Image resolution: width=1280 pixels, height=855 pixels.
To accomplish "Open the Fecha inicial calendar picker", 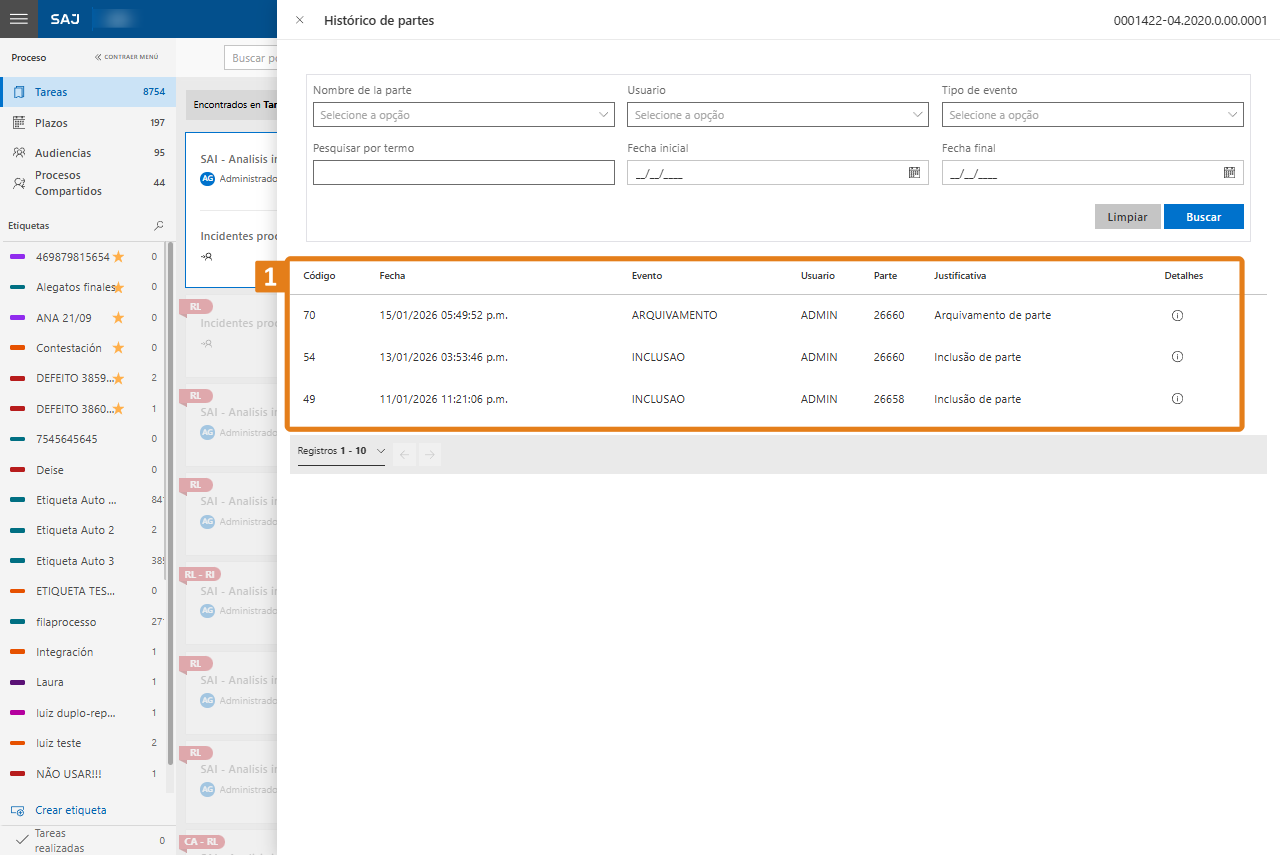I will point(914,173).
